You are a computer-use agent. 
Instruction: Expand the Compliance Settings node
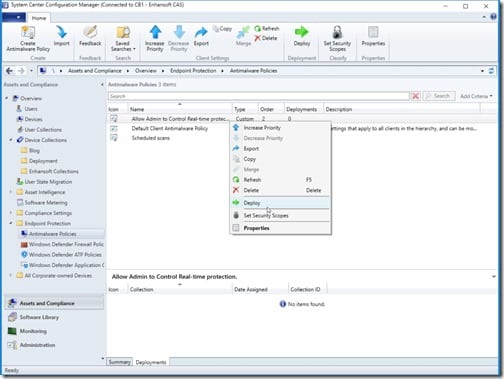pyautogui.click(x=11, y=213)
